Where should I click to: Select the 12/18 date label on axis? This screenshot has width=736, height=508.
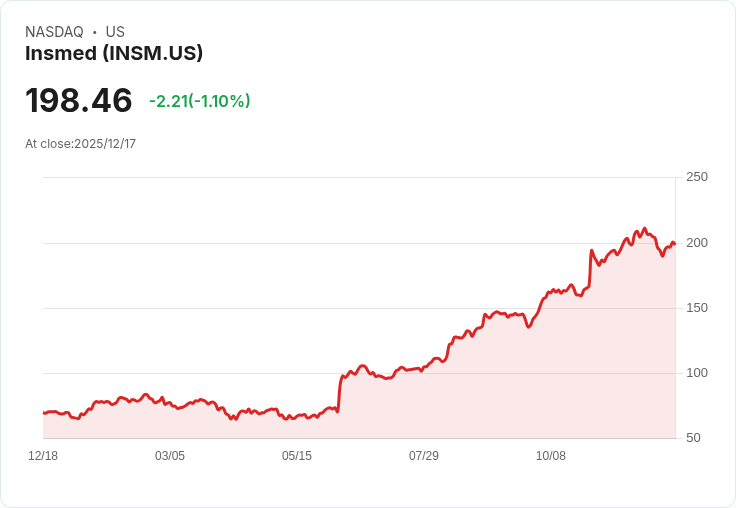point(43,456)
